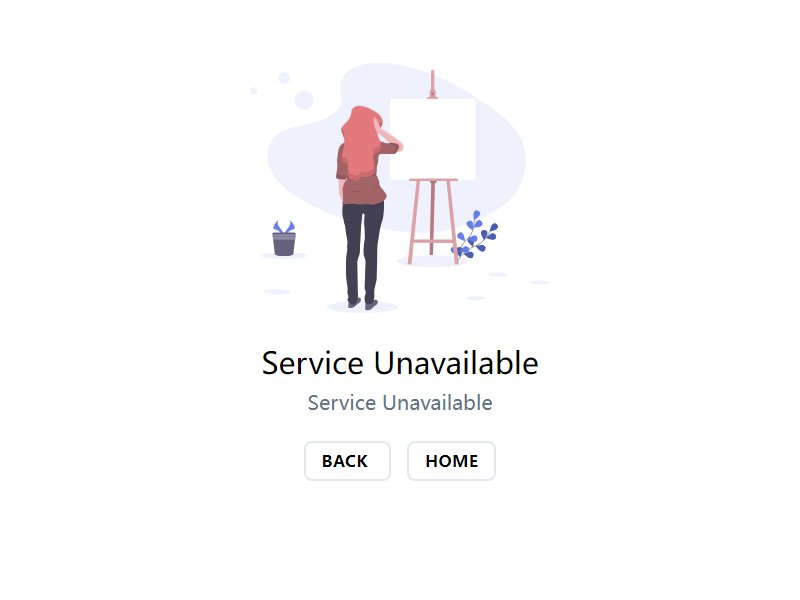The image size is (800, 600).
Task: Click the blank white canvas on easel
Action: (433, 139)
